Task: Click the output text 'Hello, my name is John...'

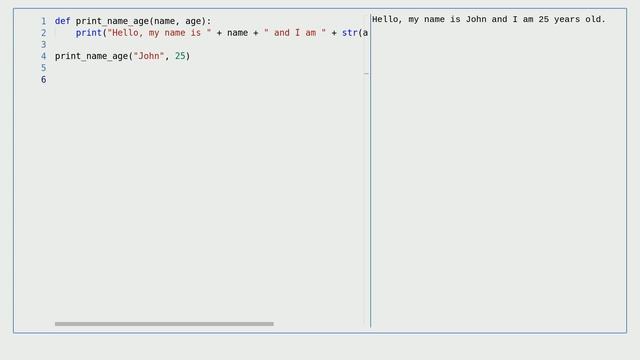Action: coord(489,19)
